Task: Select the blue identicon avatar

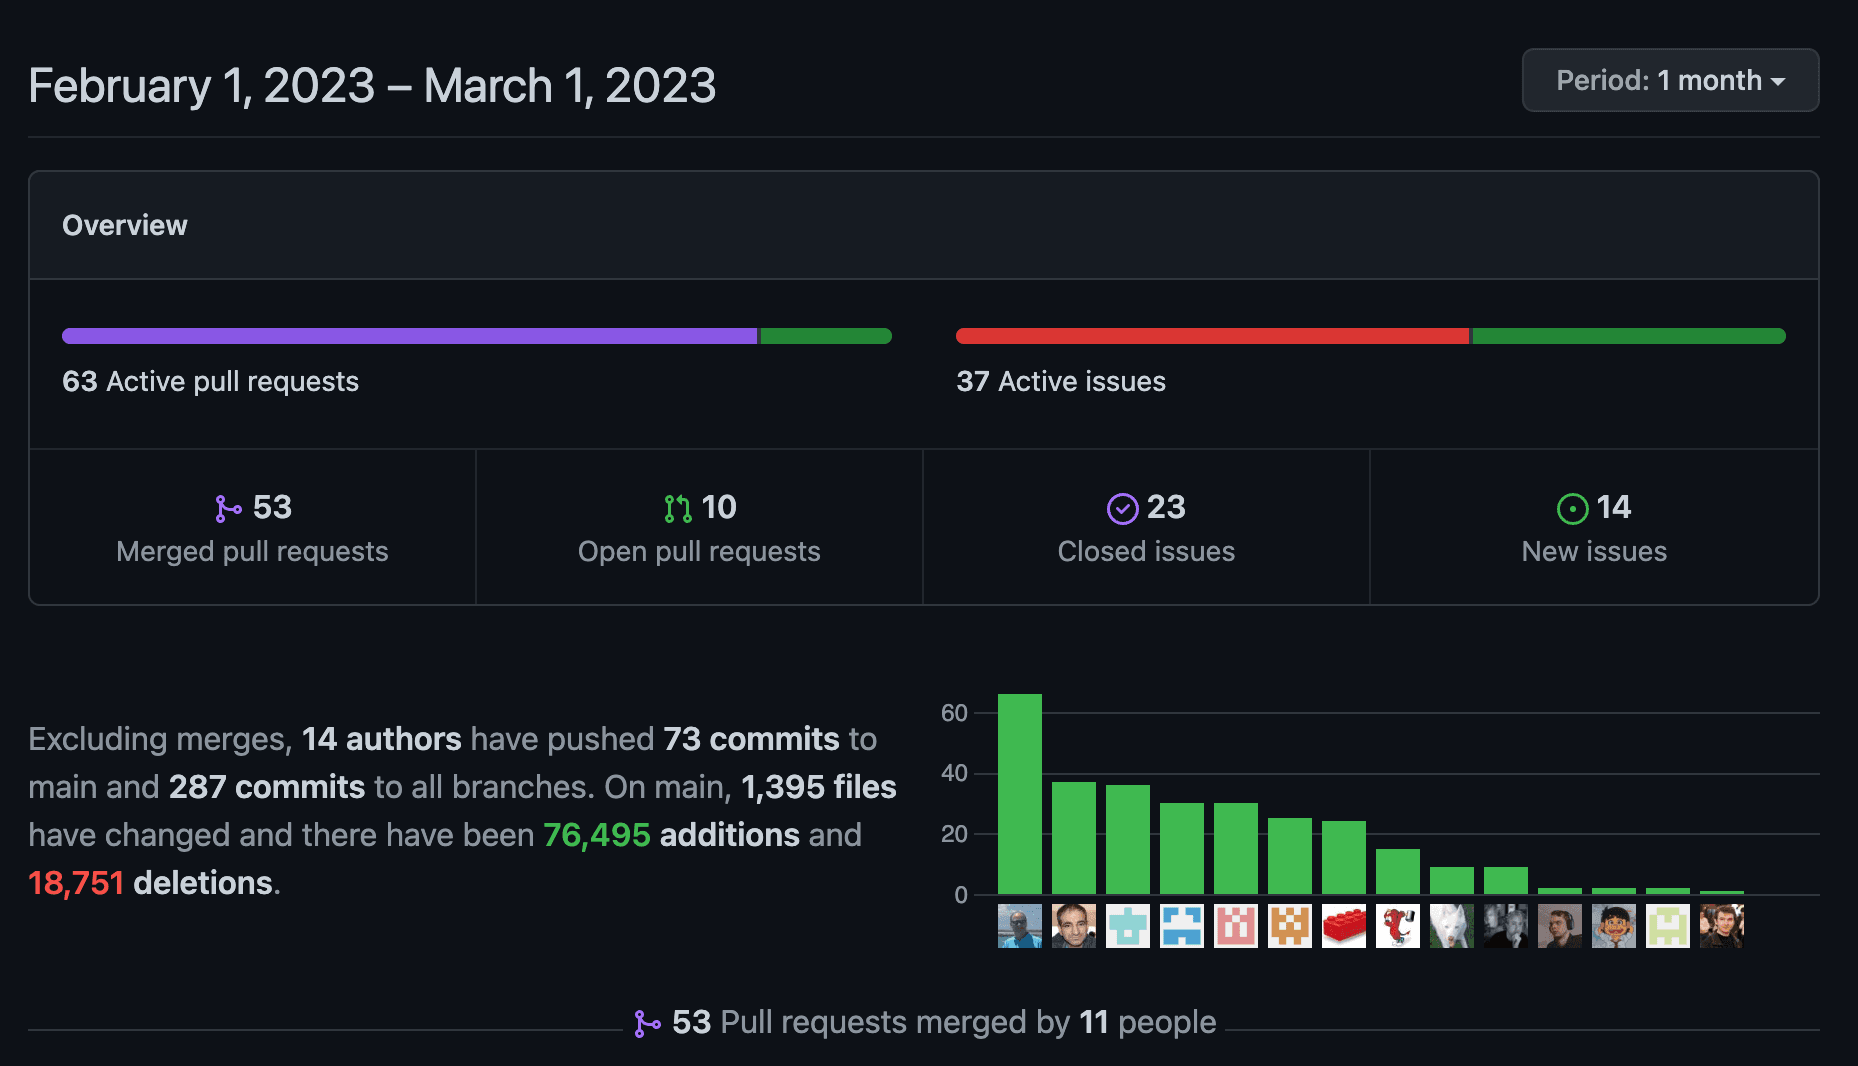Action: 1182,926
